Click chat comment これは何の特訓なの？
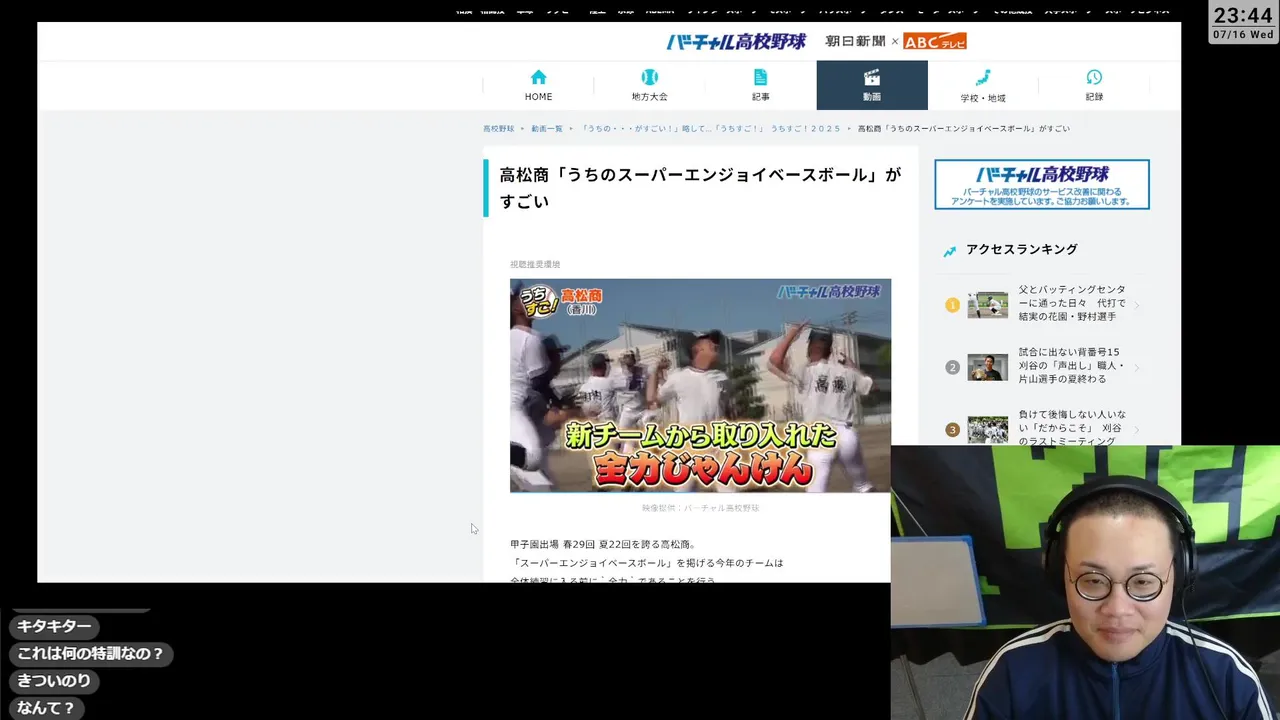1280x720 pixels. (x=91, y=654)
